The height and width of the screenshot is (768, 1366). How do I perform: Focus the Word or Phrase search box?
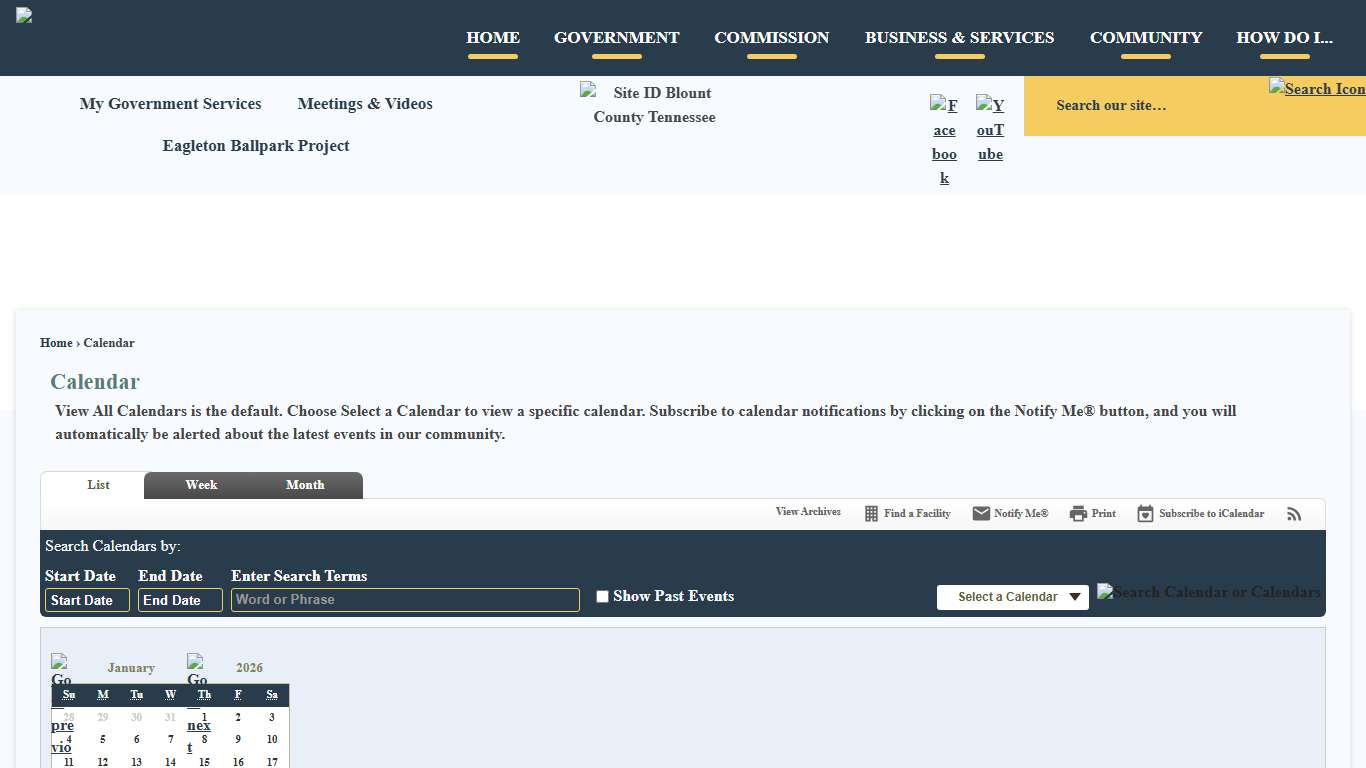tap(405, 600)
